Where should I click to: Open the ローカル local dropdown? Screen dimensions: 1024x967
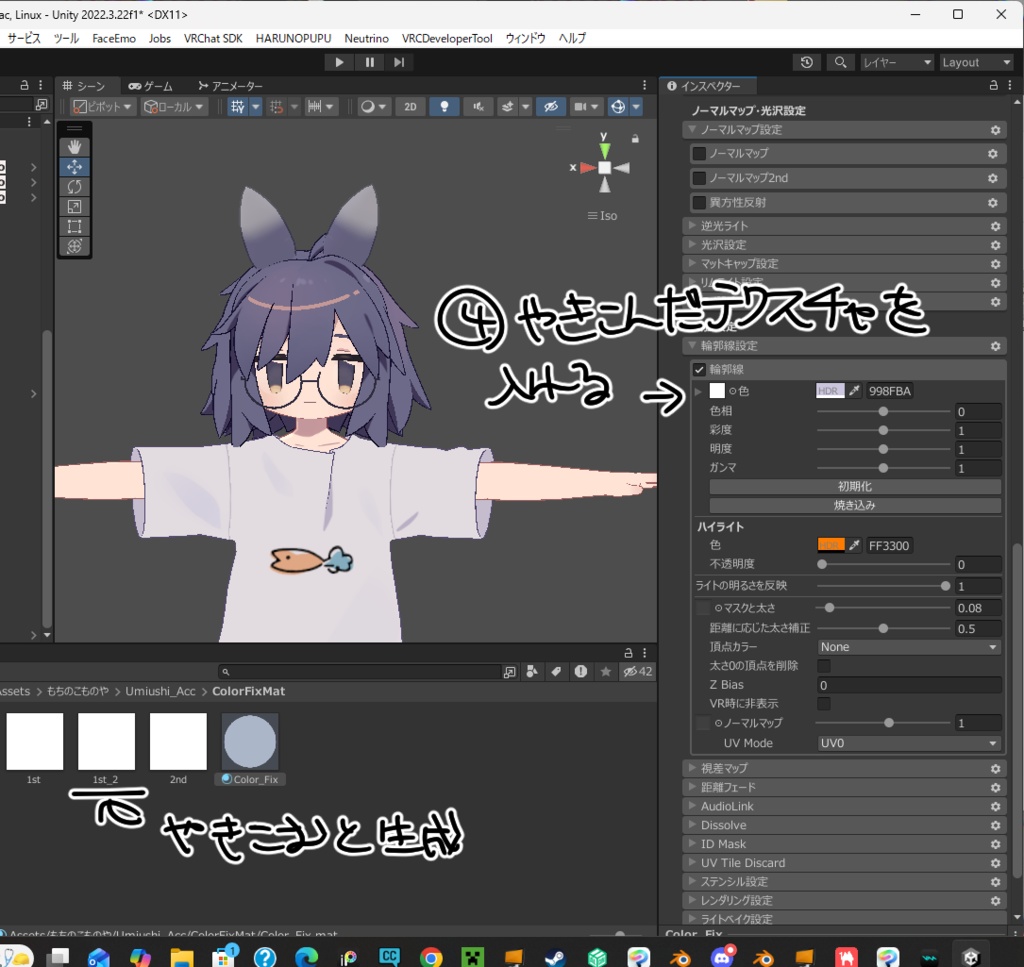pos(174,106)
